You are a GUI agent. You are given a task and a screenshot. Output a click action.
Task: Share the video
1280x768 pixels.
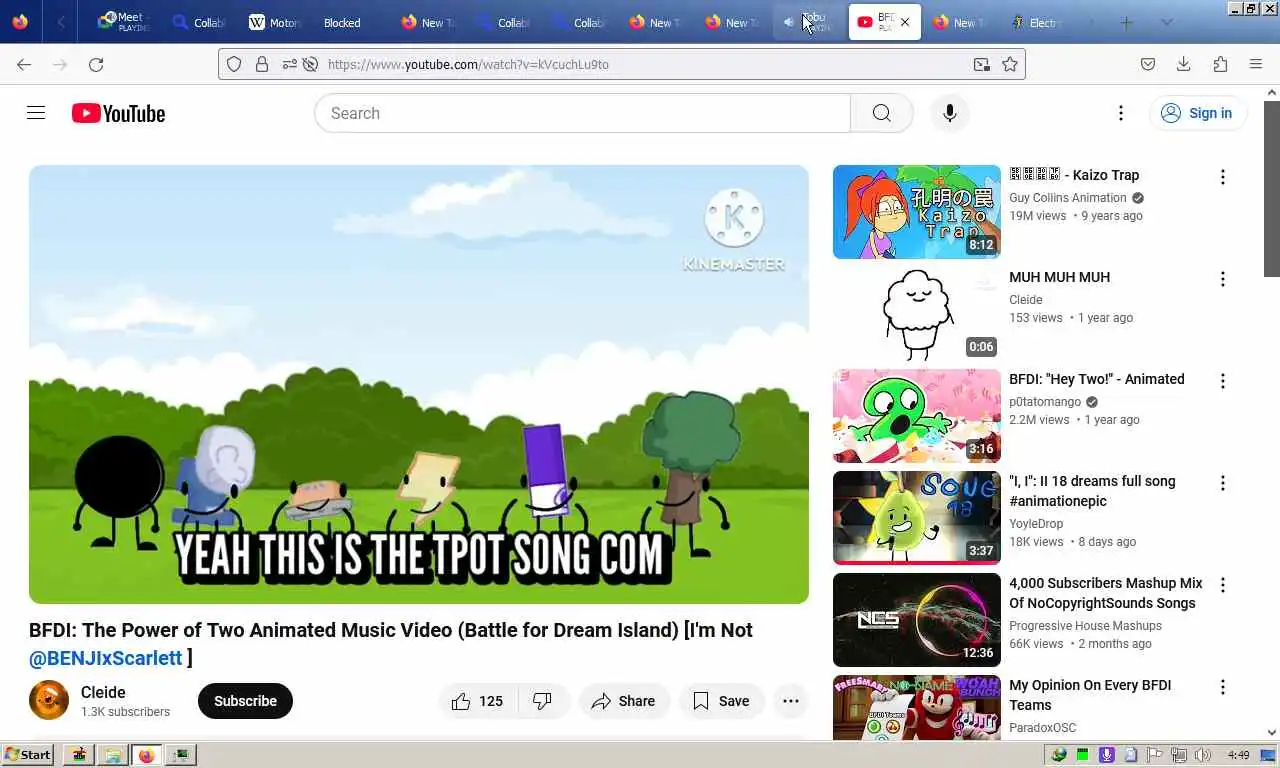(624, 701)
